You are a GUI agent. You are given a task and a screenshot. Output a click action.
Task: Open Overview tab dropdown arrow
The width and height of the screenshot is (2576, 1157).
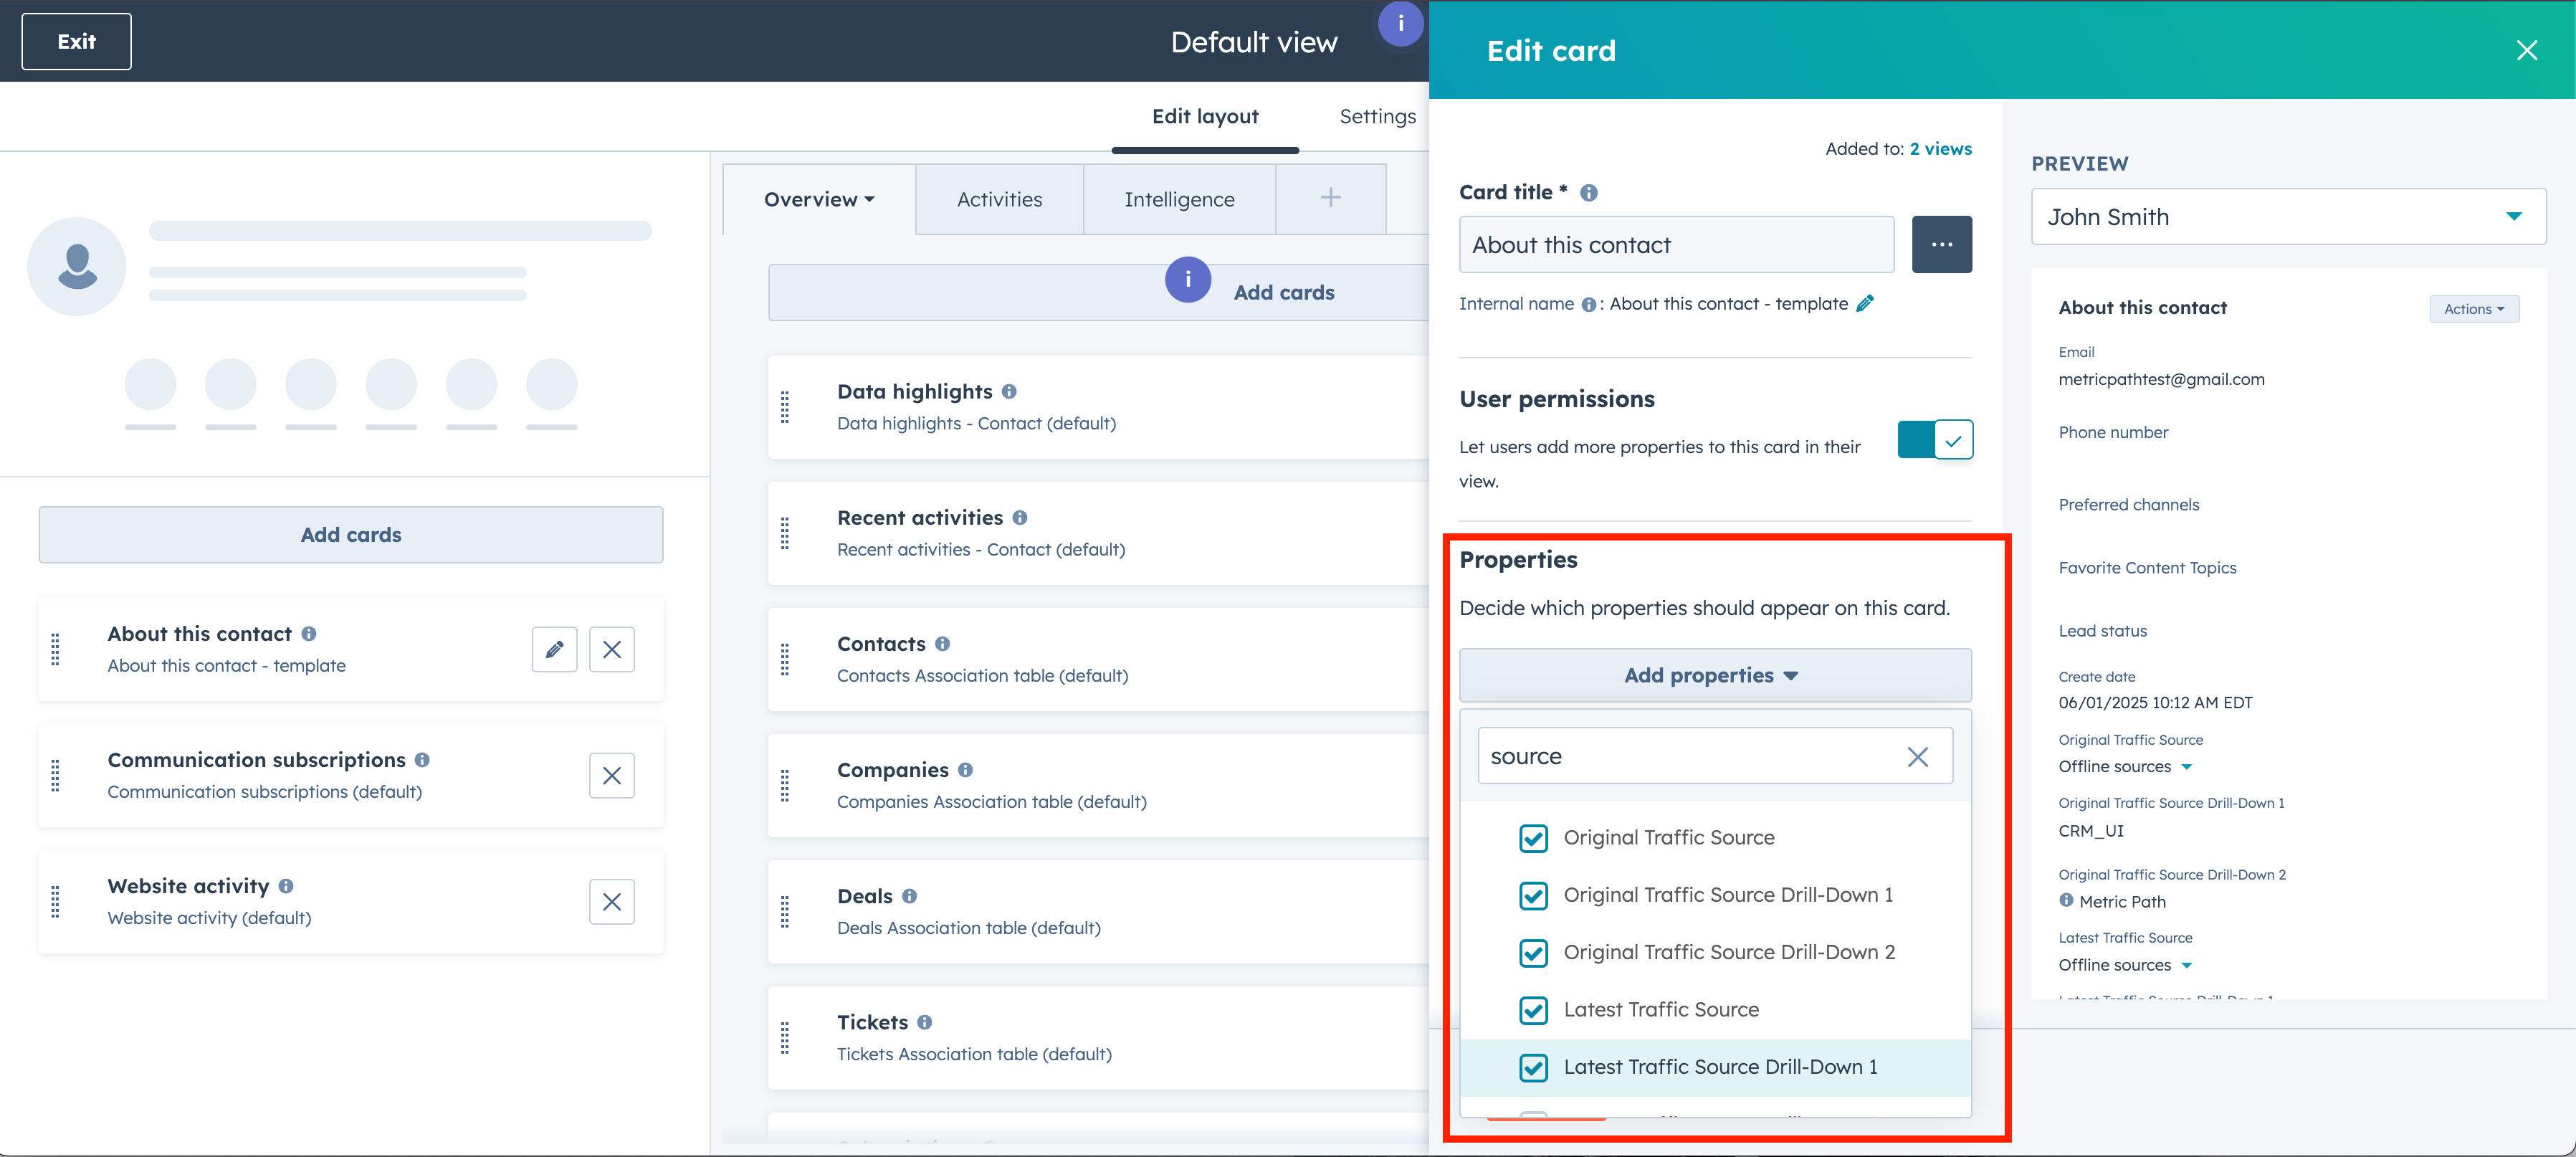pyautogui.click(x=870, y=200)
